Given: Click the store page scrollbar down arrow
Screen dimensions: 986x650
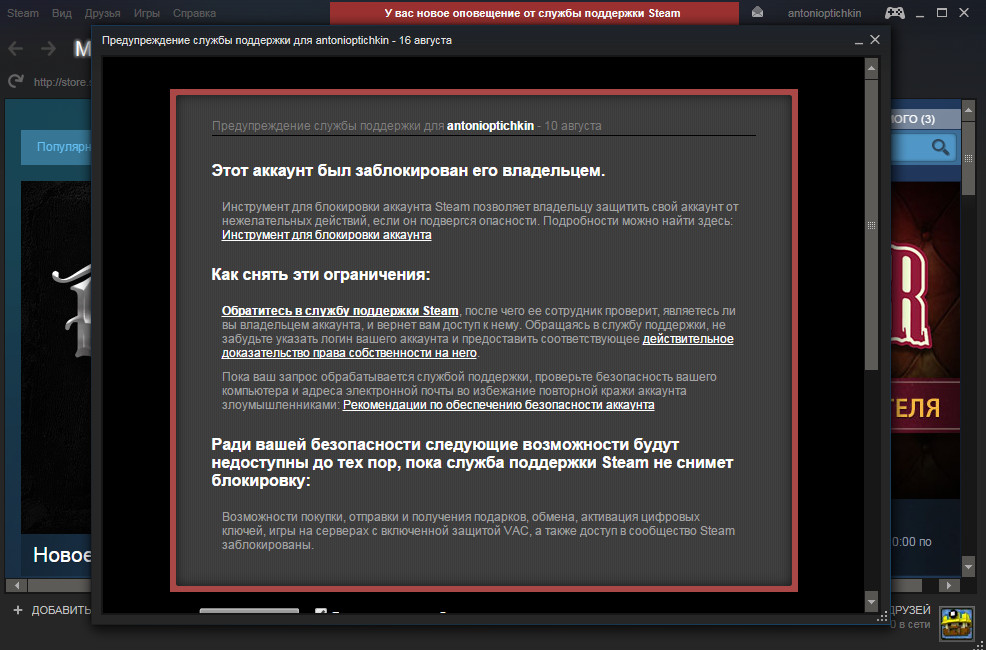Looking at the screenshot, I should (x=969, y=567).
